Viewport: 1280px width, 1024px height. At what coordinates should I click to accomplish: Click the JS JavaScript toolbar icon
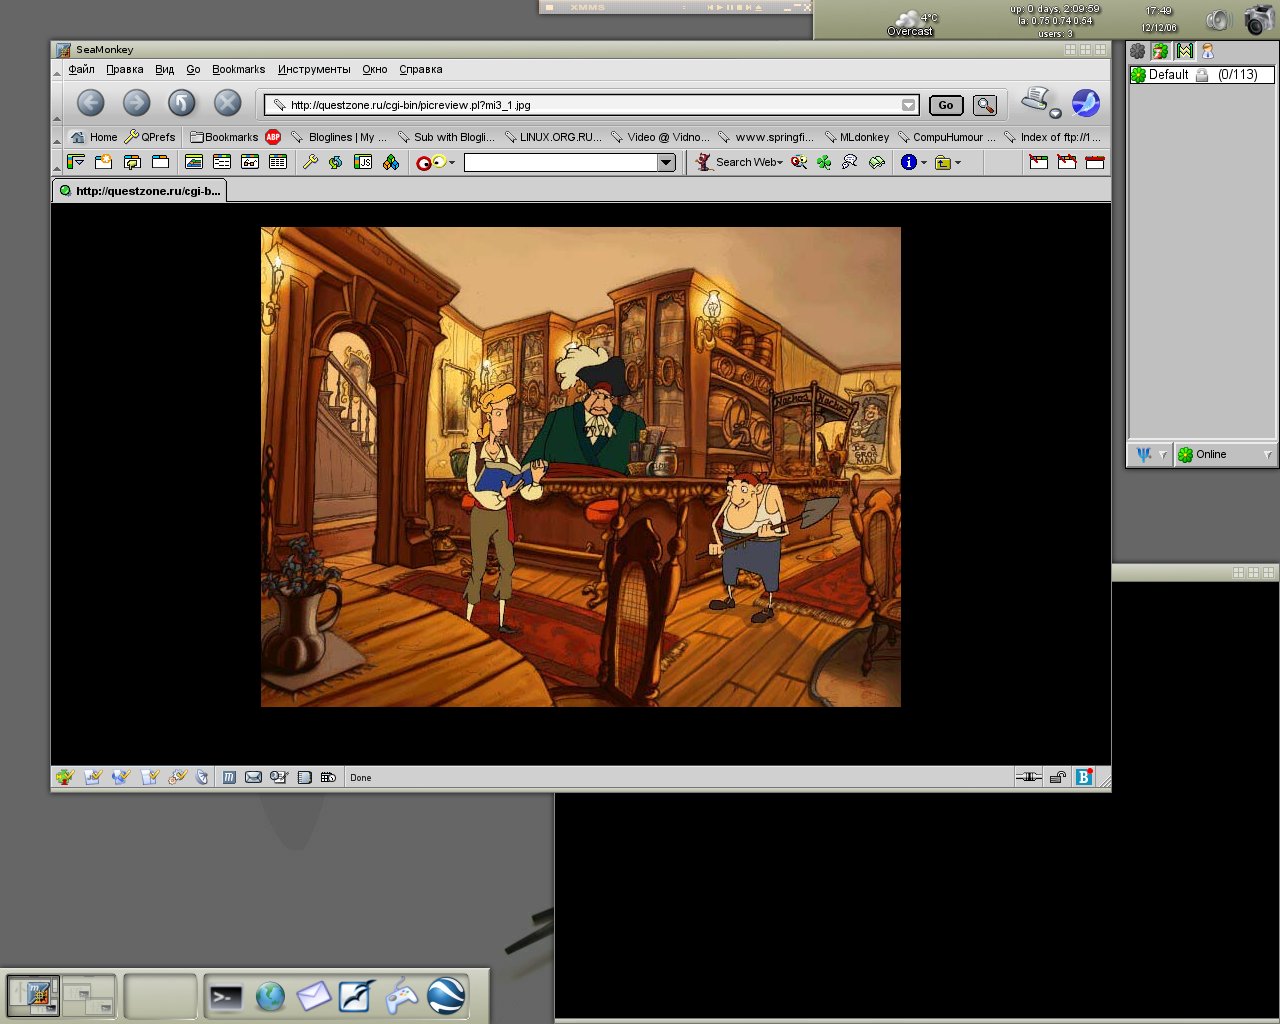(x=364, y=162)
